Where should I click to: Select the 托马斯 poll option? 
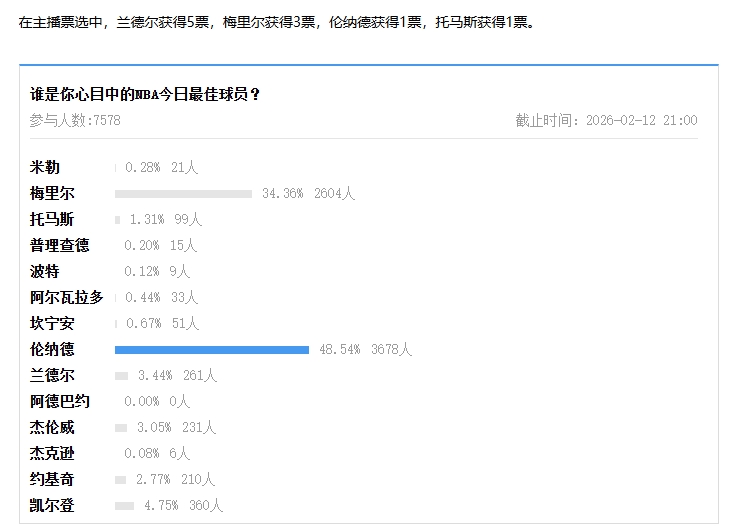tap(52, 219)
